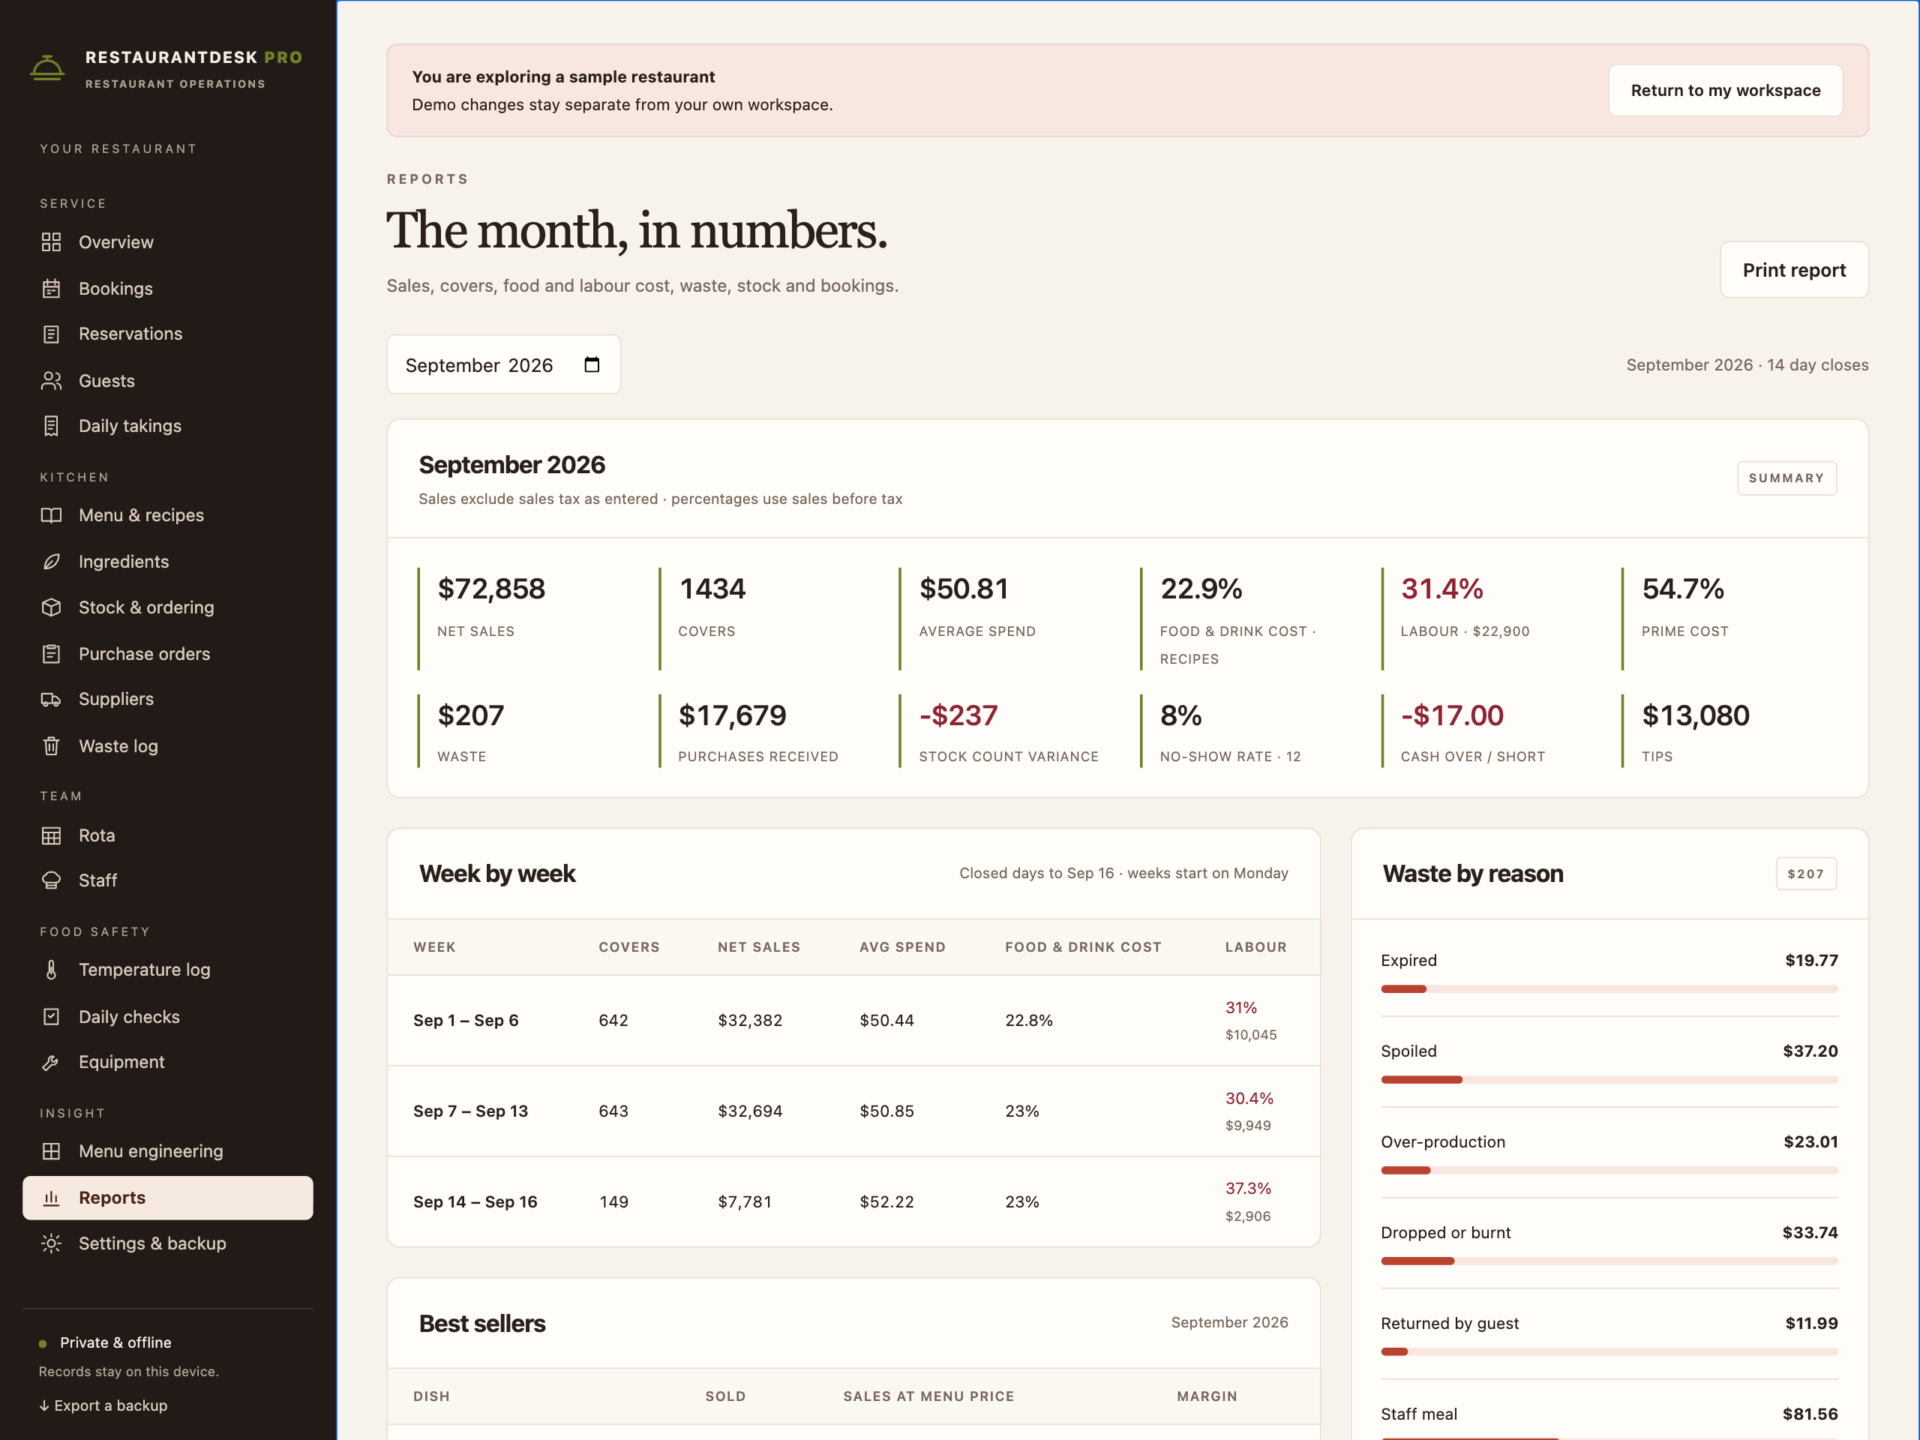Image resolution: width=1920 pixels, height=1440 pixels.
Task: Click the $72,858 net sales figure
Action: point(491,589)
